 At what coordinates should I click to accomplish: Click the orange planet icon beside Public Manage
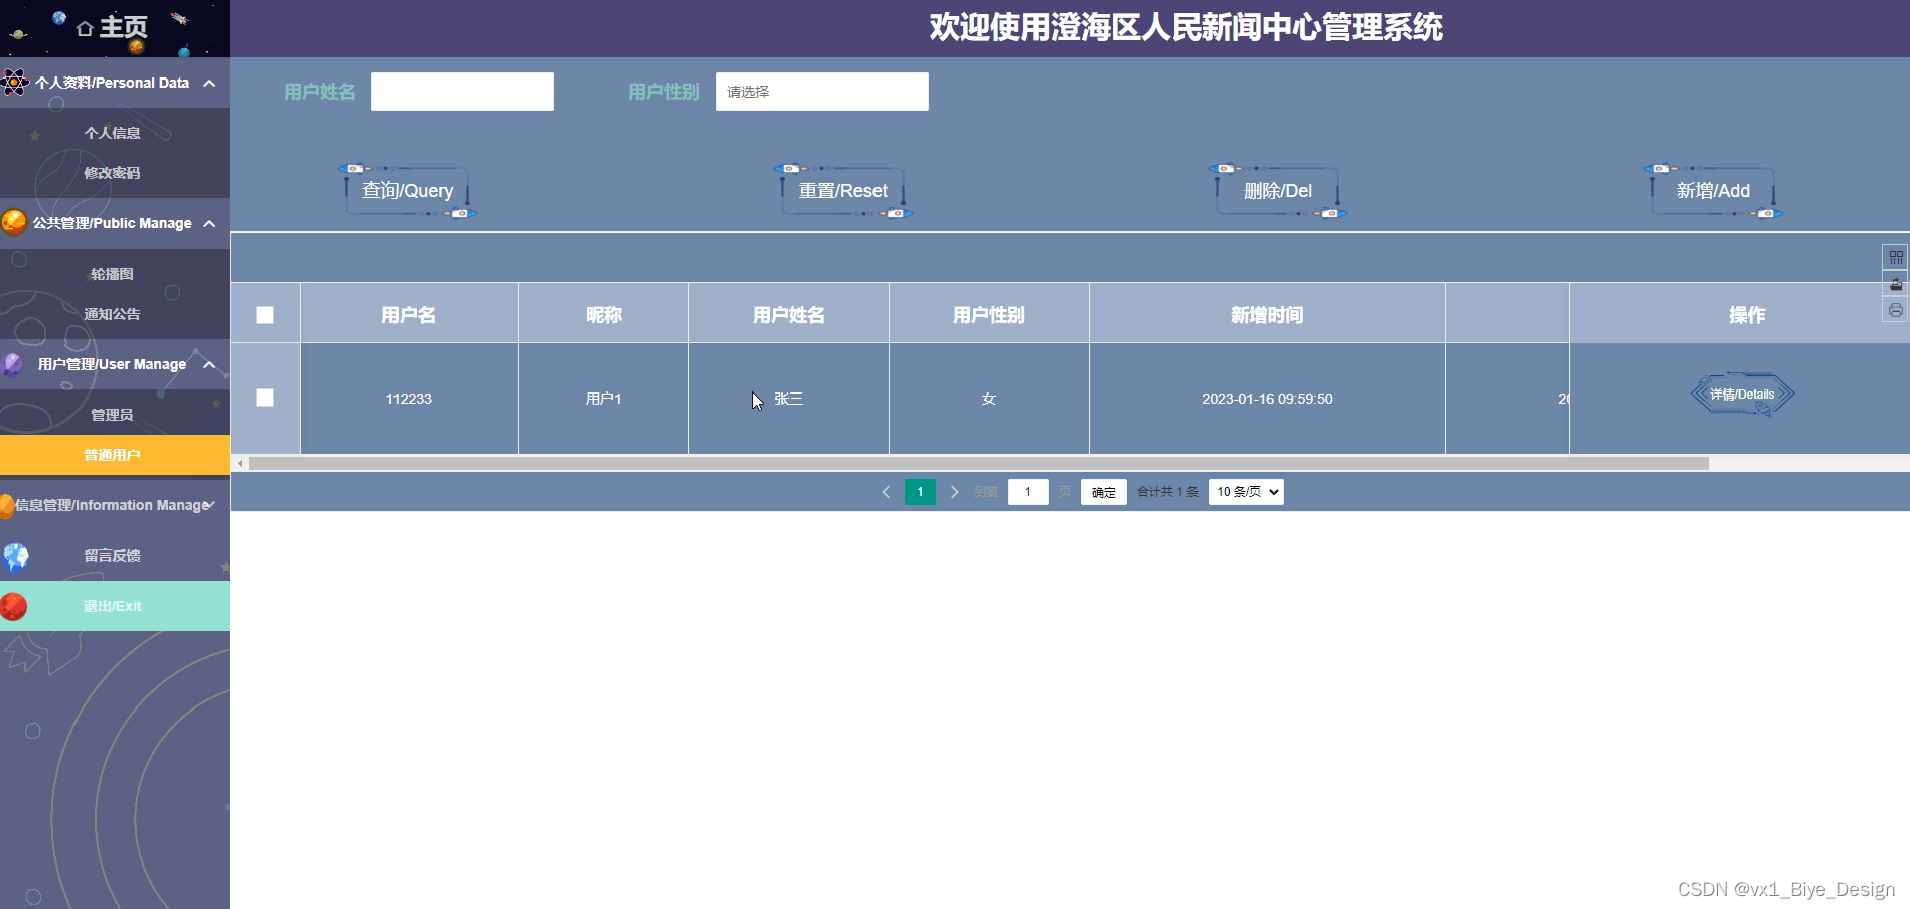(x=14, y=222)
